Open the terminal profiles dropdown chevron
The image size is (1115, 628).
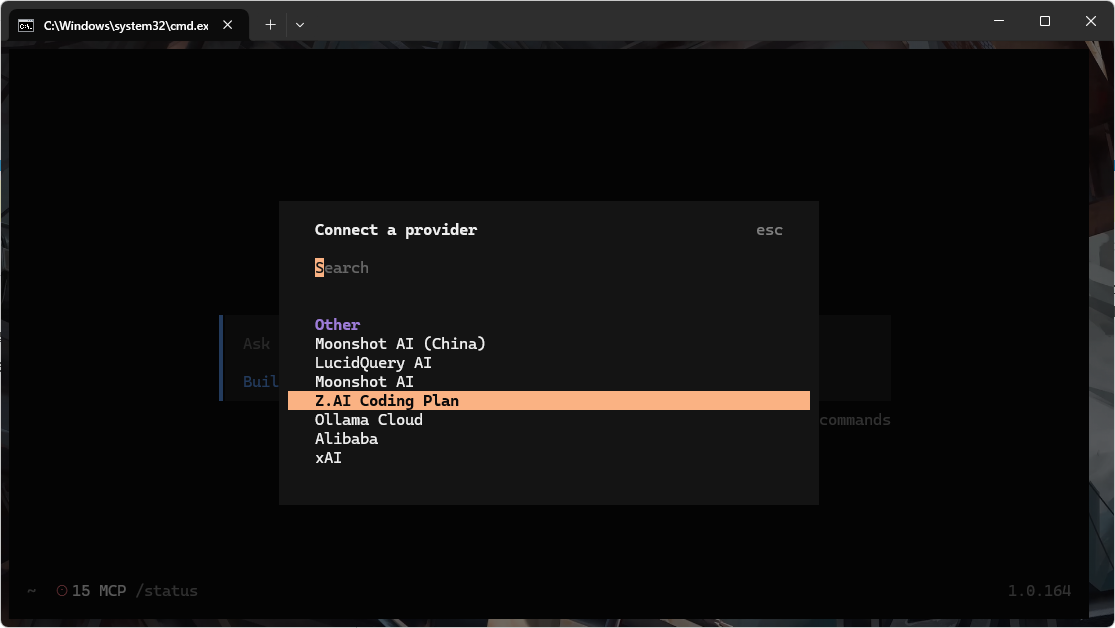pyautogui.click(x=300, y=25)
